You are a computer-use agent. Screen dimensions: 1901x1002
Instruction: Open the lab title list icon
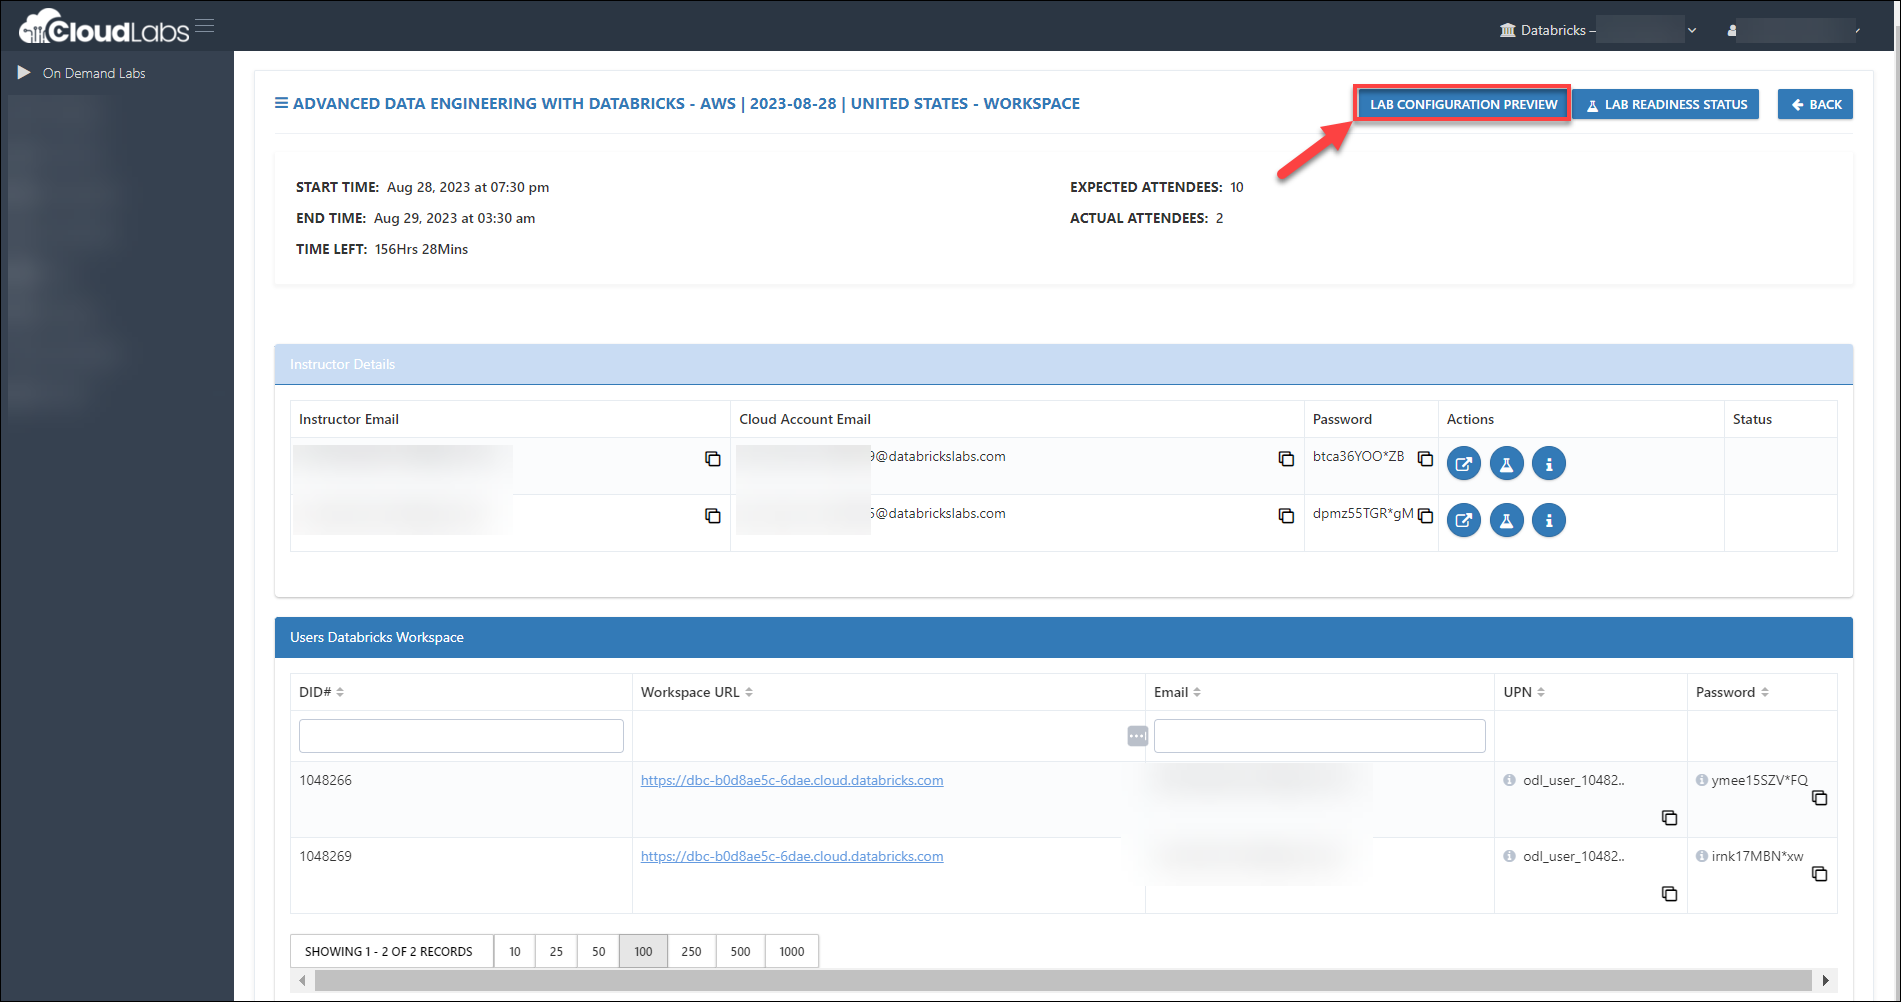[281, 103]
